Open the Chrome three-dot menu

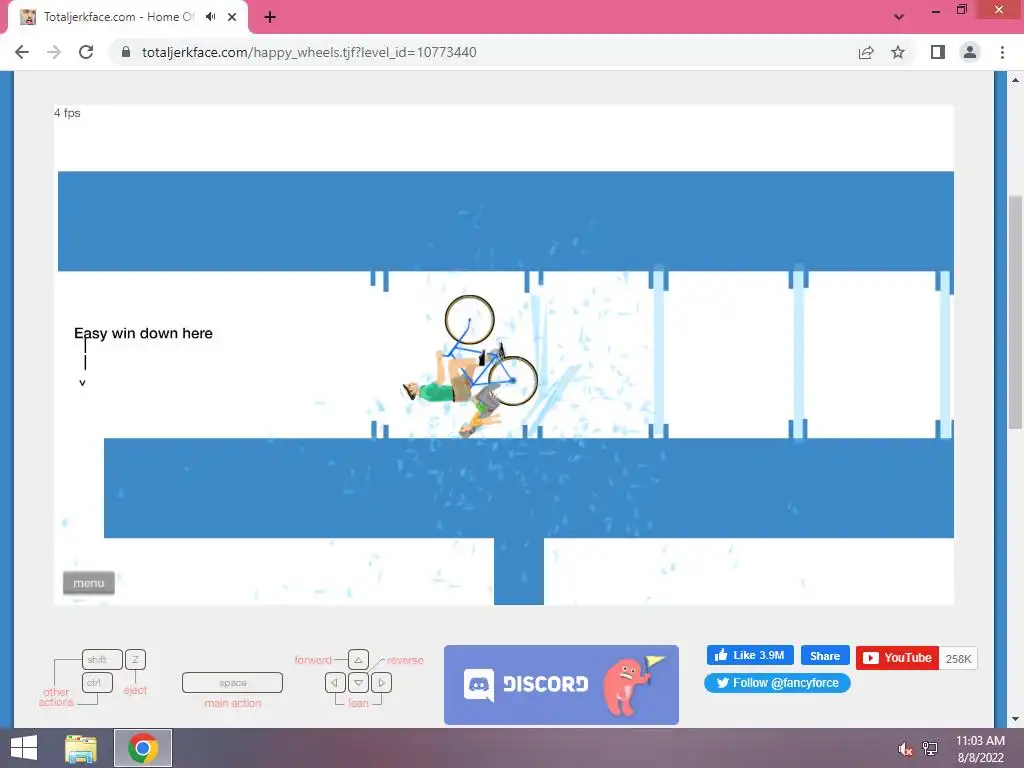click(x=1002, y=52)
